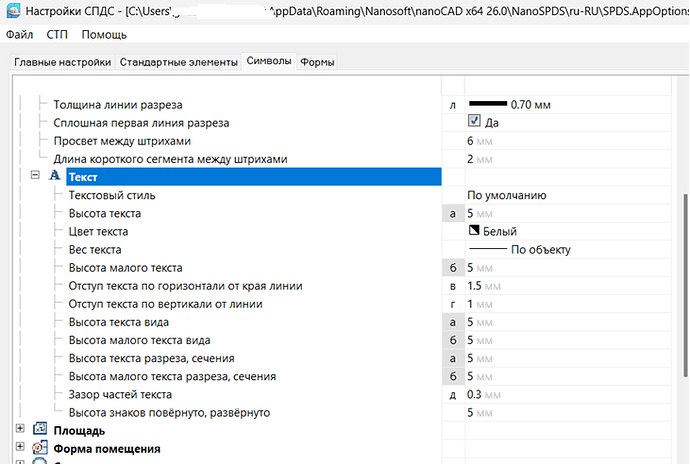Toggle the Сплошная первая линия разреза checkbox
Image resolution: width=690 pixels, height=464 pixels.
click(474, 121)
